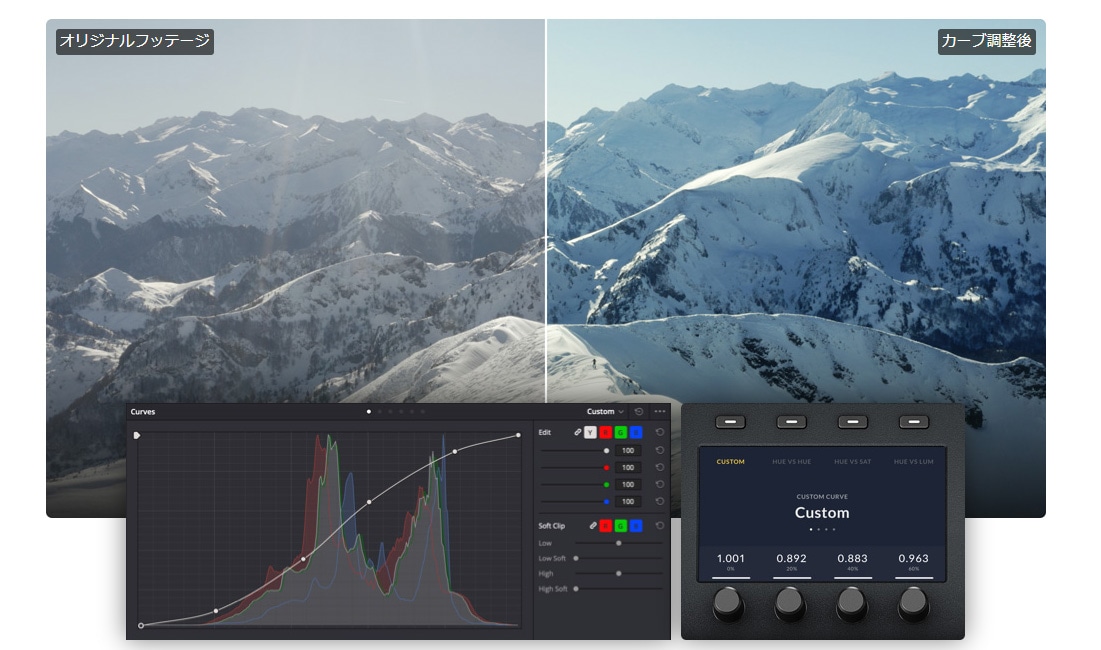Screen dimensions: 1101x650
Task: Select the CUSTOM tab on panel display
Action: [x=730, y=462]
